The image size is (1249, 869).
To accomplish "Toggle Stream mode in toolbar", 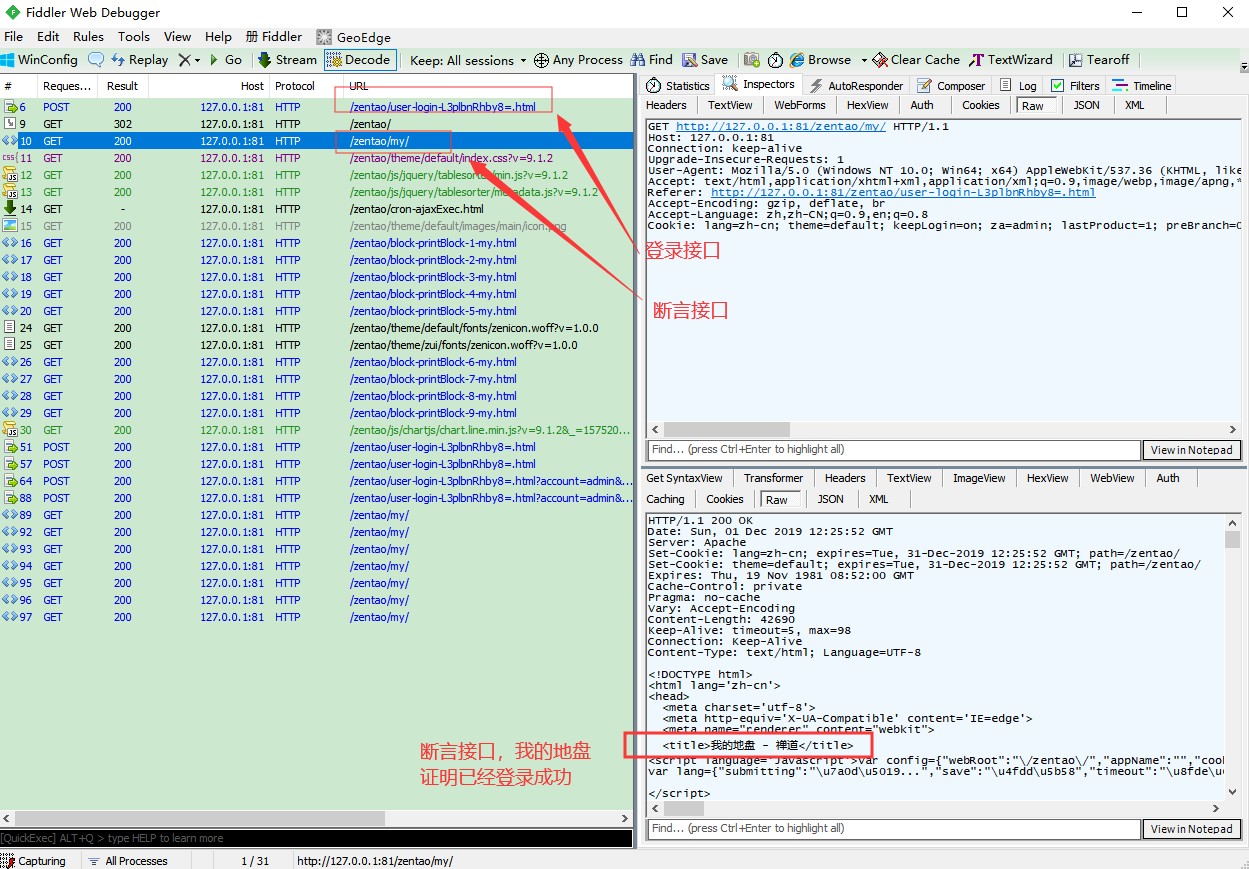I will tap(287, 60).
